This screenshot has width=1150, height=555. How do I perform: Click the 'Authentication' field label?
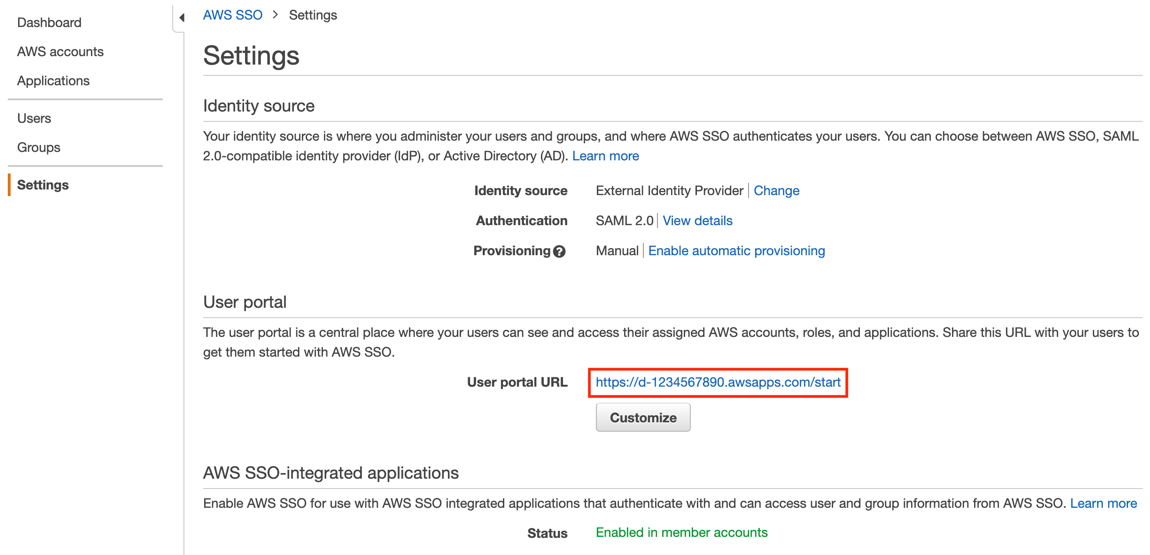pyautogui.click(x=521, y=221)
